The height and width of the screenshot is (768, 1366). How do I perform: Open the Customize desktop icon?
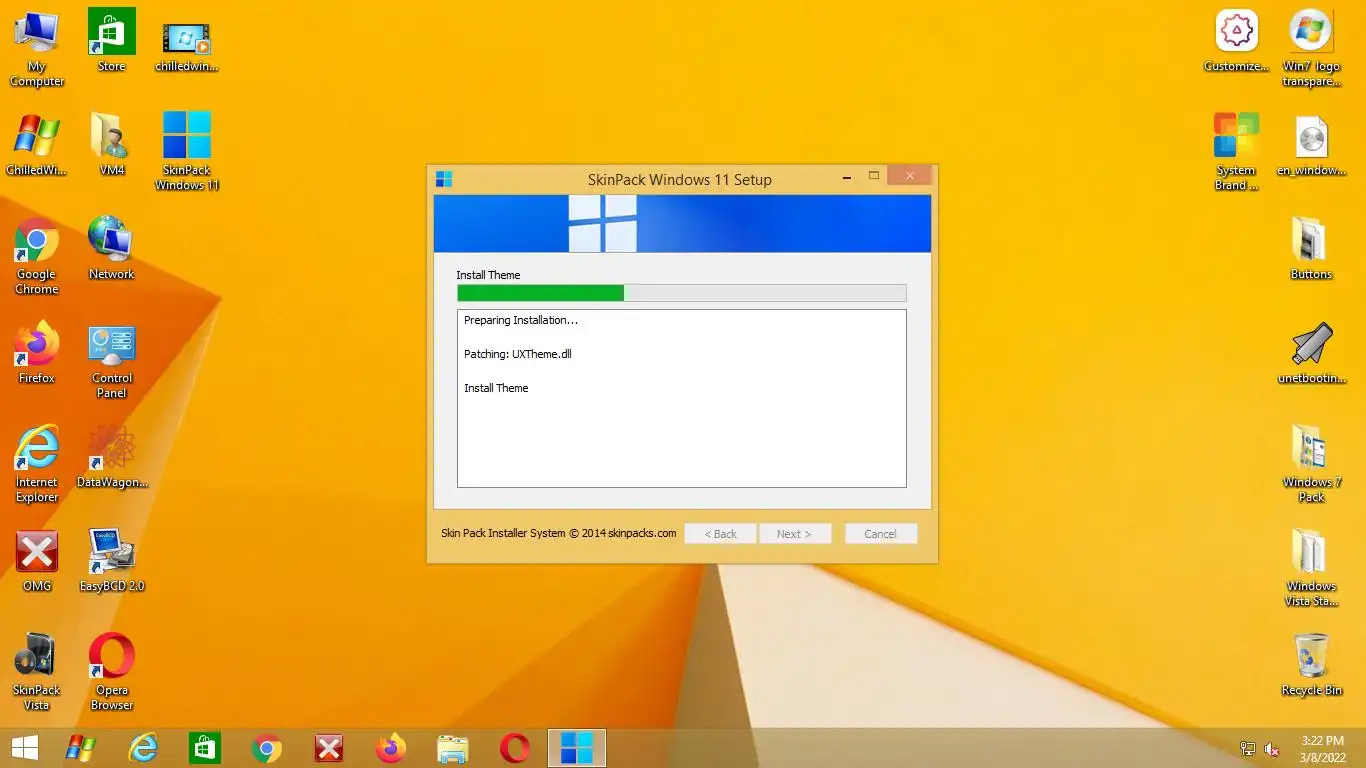click(1237, 41)
